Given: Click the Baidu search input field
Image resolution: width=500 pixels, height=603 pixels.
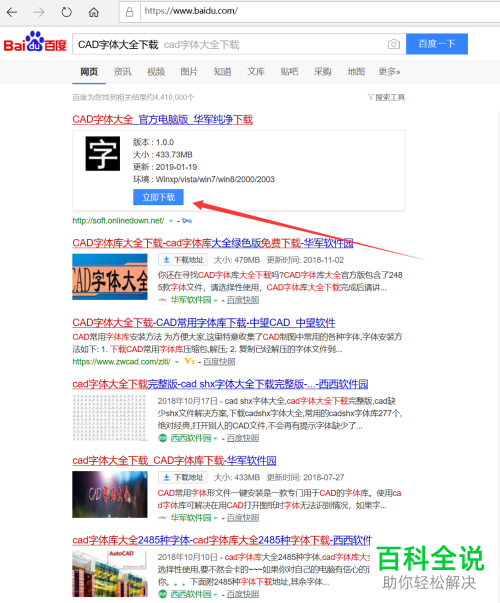Looking at the screenshot, I should pos(239,44).
